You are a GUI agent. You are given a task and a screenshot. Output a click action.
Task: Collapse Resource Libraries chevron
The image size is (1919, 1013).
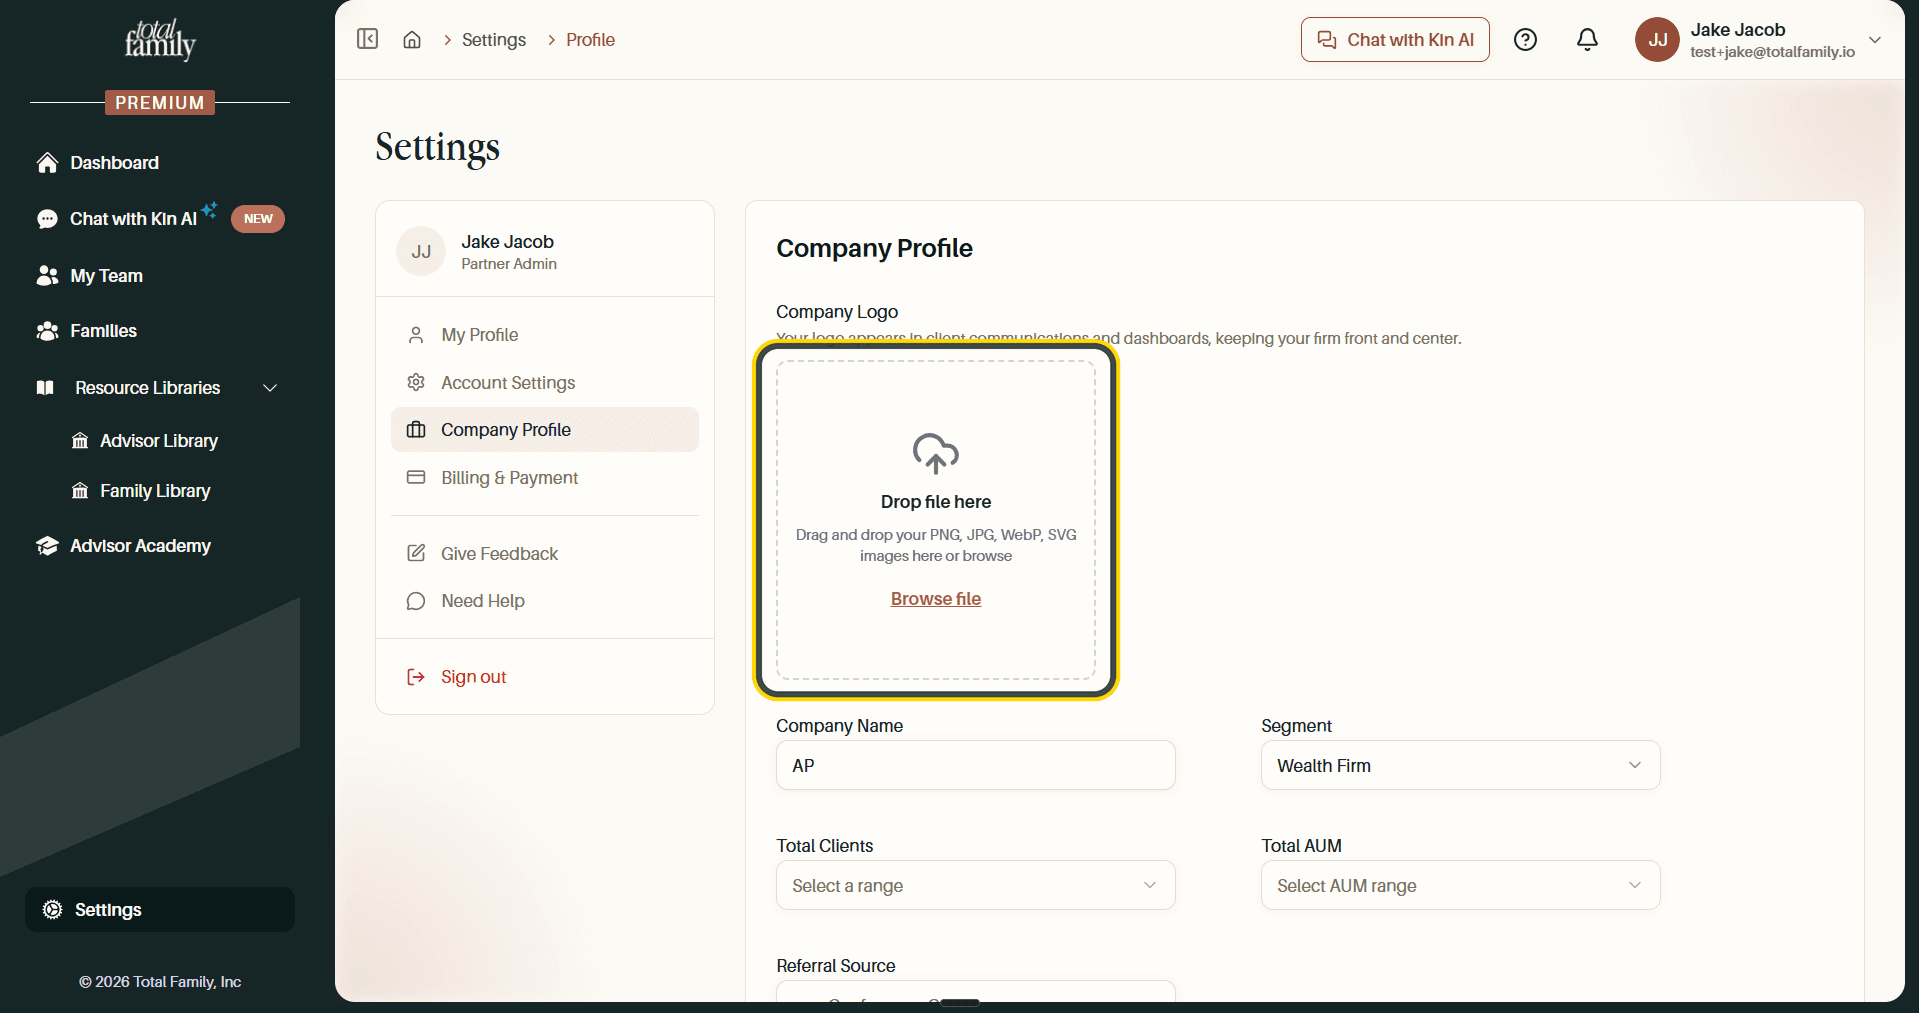coord(270,388)
